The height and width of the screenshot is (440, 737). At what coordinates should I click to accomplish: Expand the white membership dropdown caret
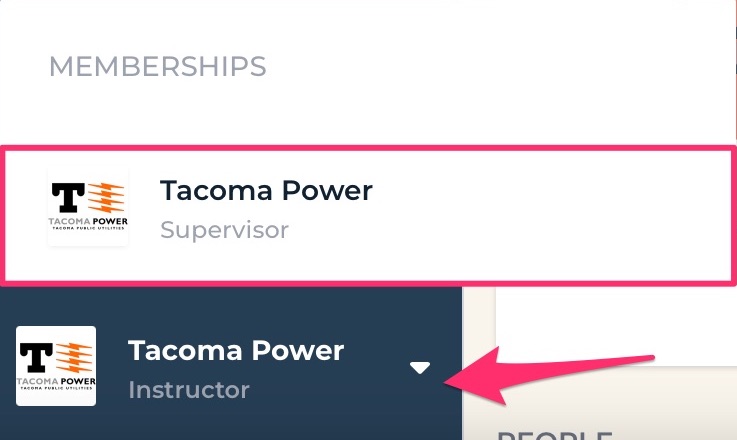point(420,367)
